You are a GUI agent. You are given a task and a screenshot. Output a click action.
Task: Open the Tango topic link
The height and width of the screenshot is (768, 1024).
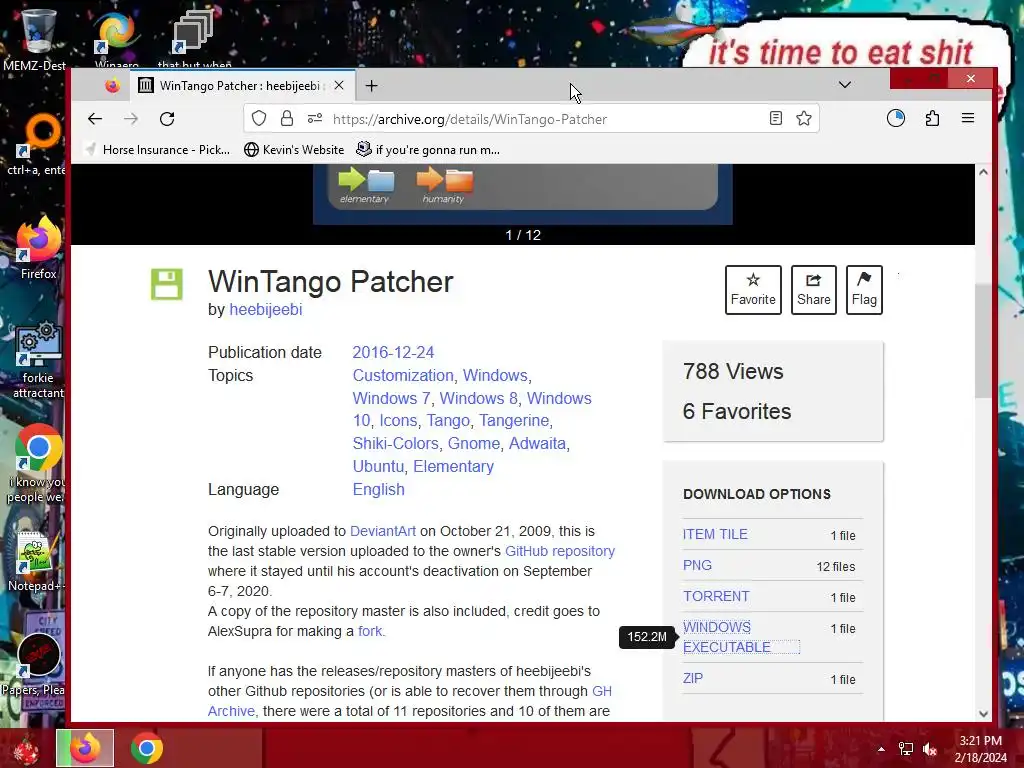[x=448, y=421]
